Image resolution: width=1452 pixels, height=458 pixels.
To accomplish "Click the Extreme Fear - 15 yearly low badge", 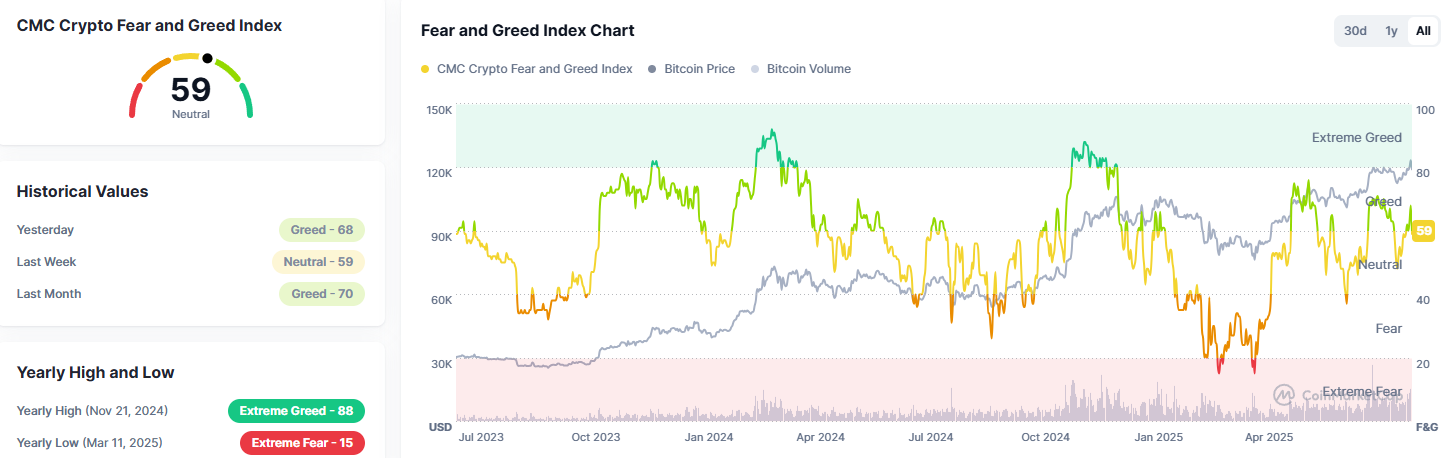I will point(302,443).
